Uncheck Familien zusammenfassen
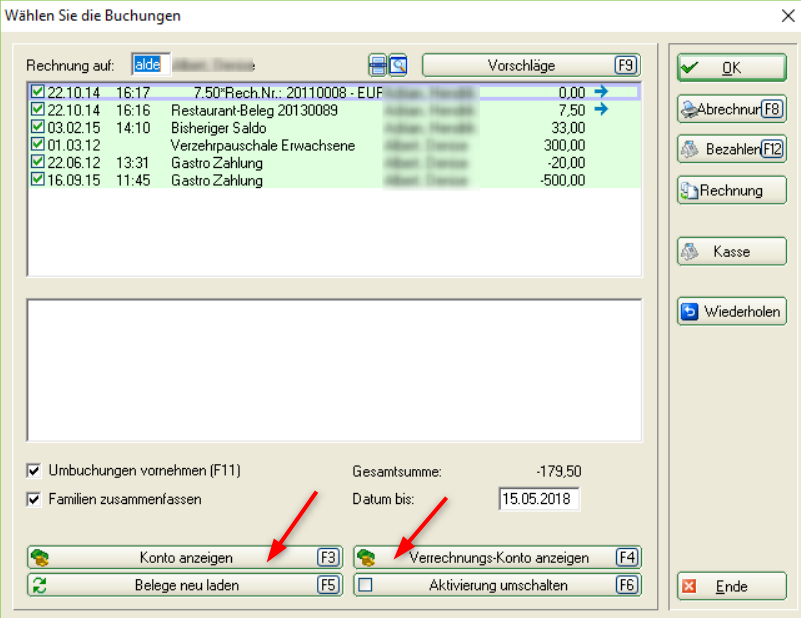This screenshot has height=618, width=801. [35, 498]
